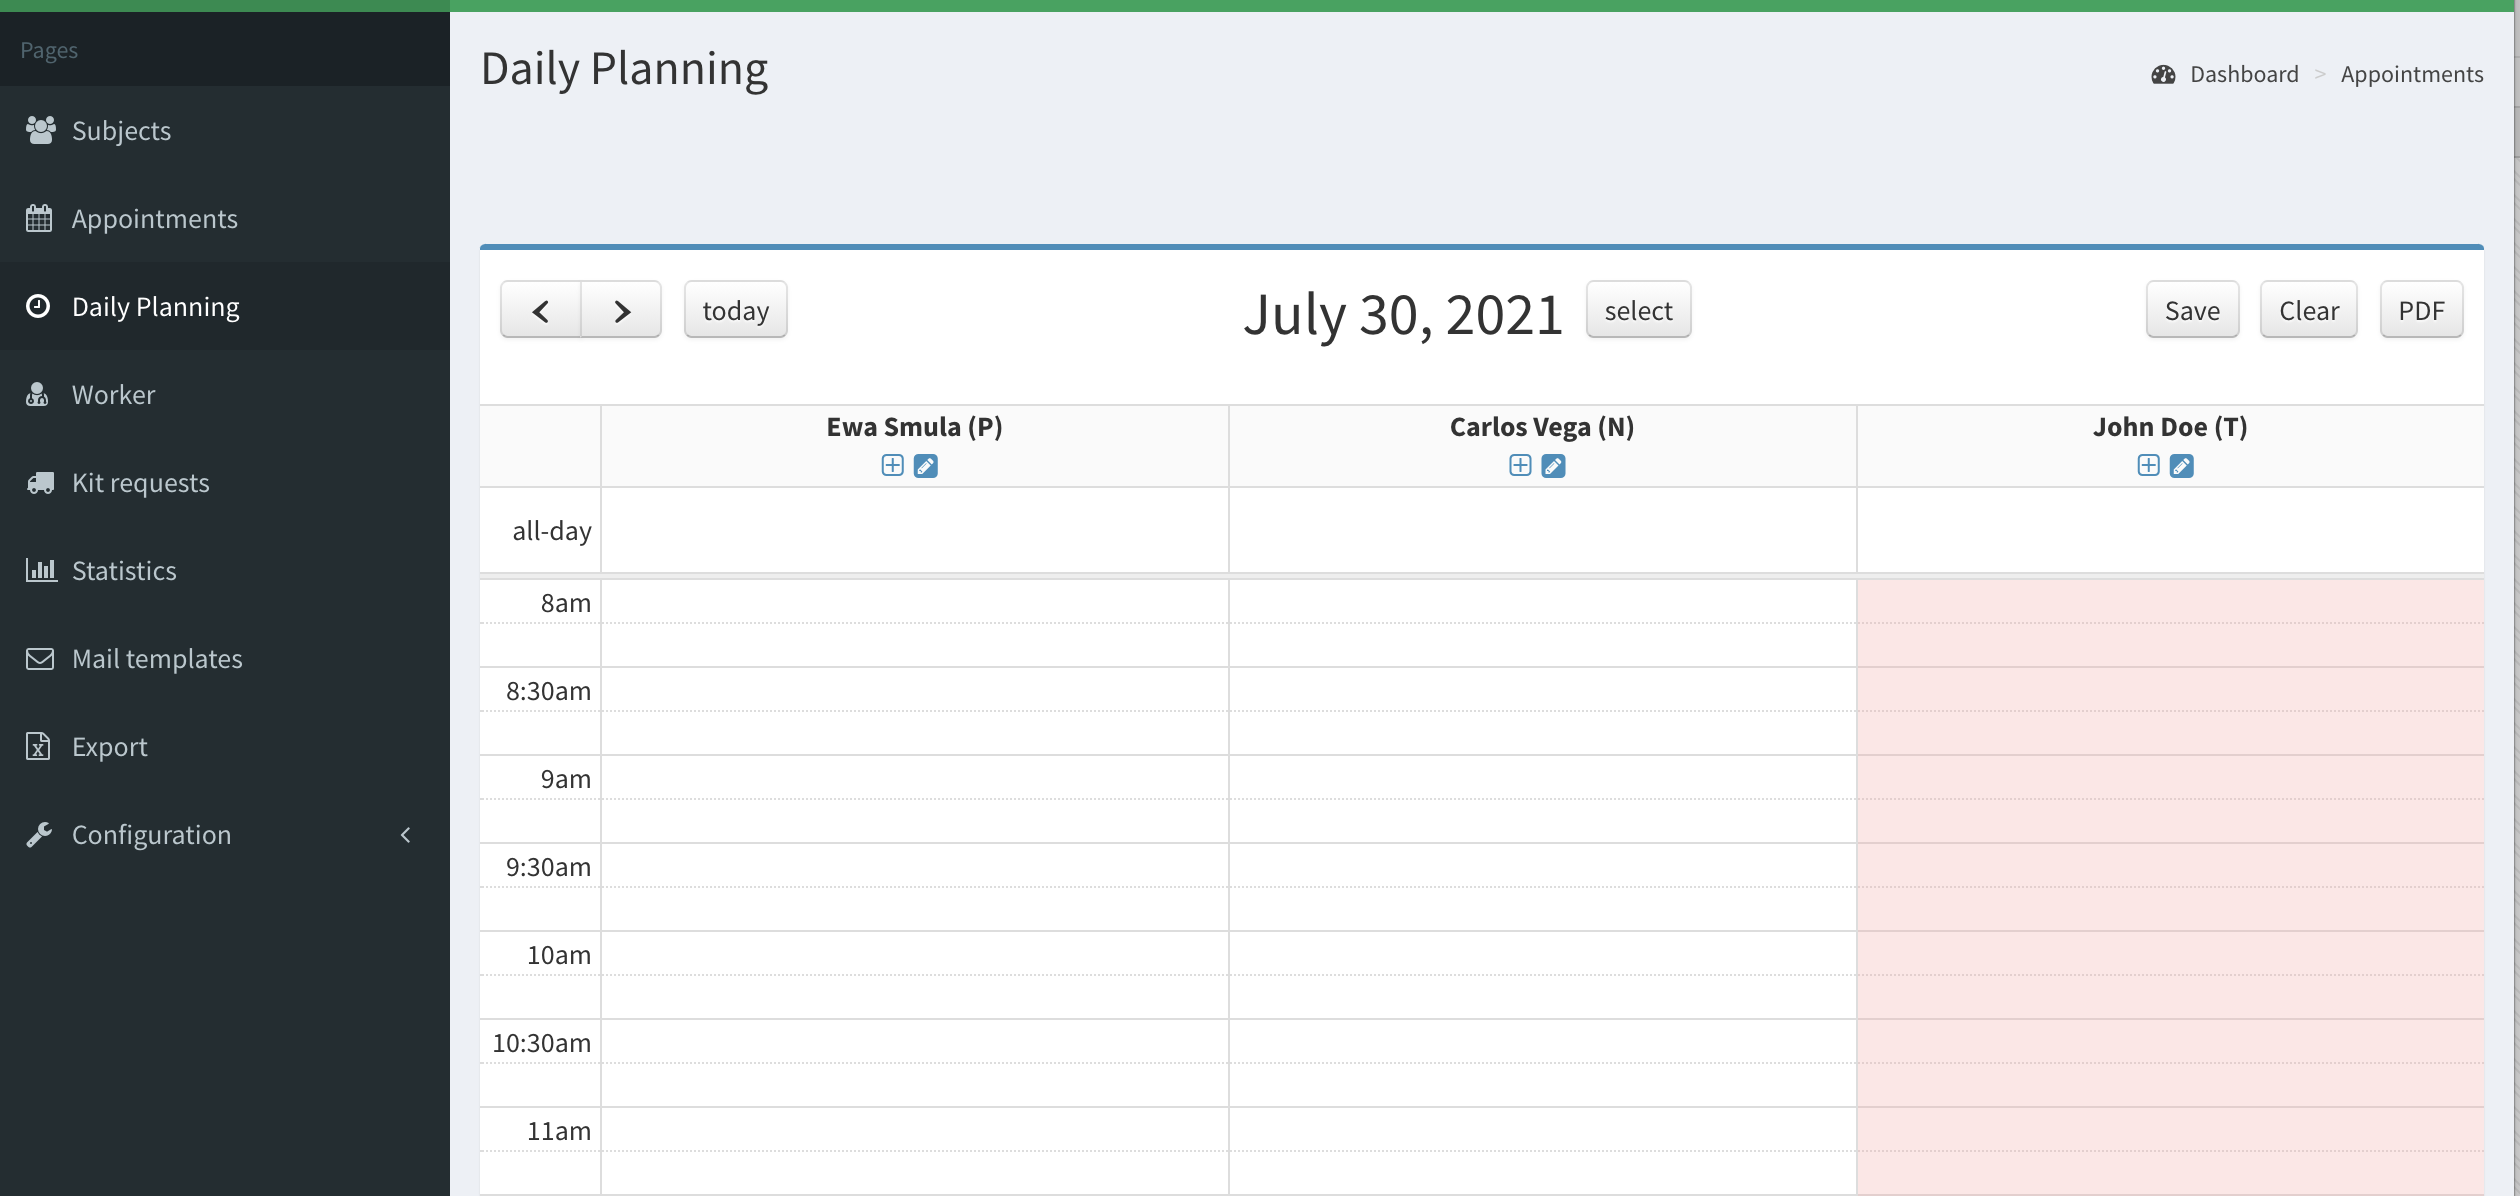Viewport: 2520px width, 1196px height.
Task: Click the edit pencil icon under Carlos Vega
Action: pos(1553,466)
